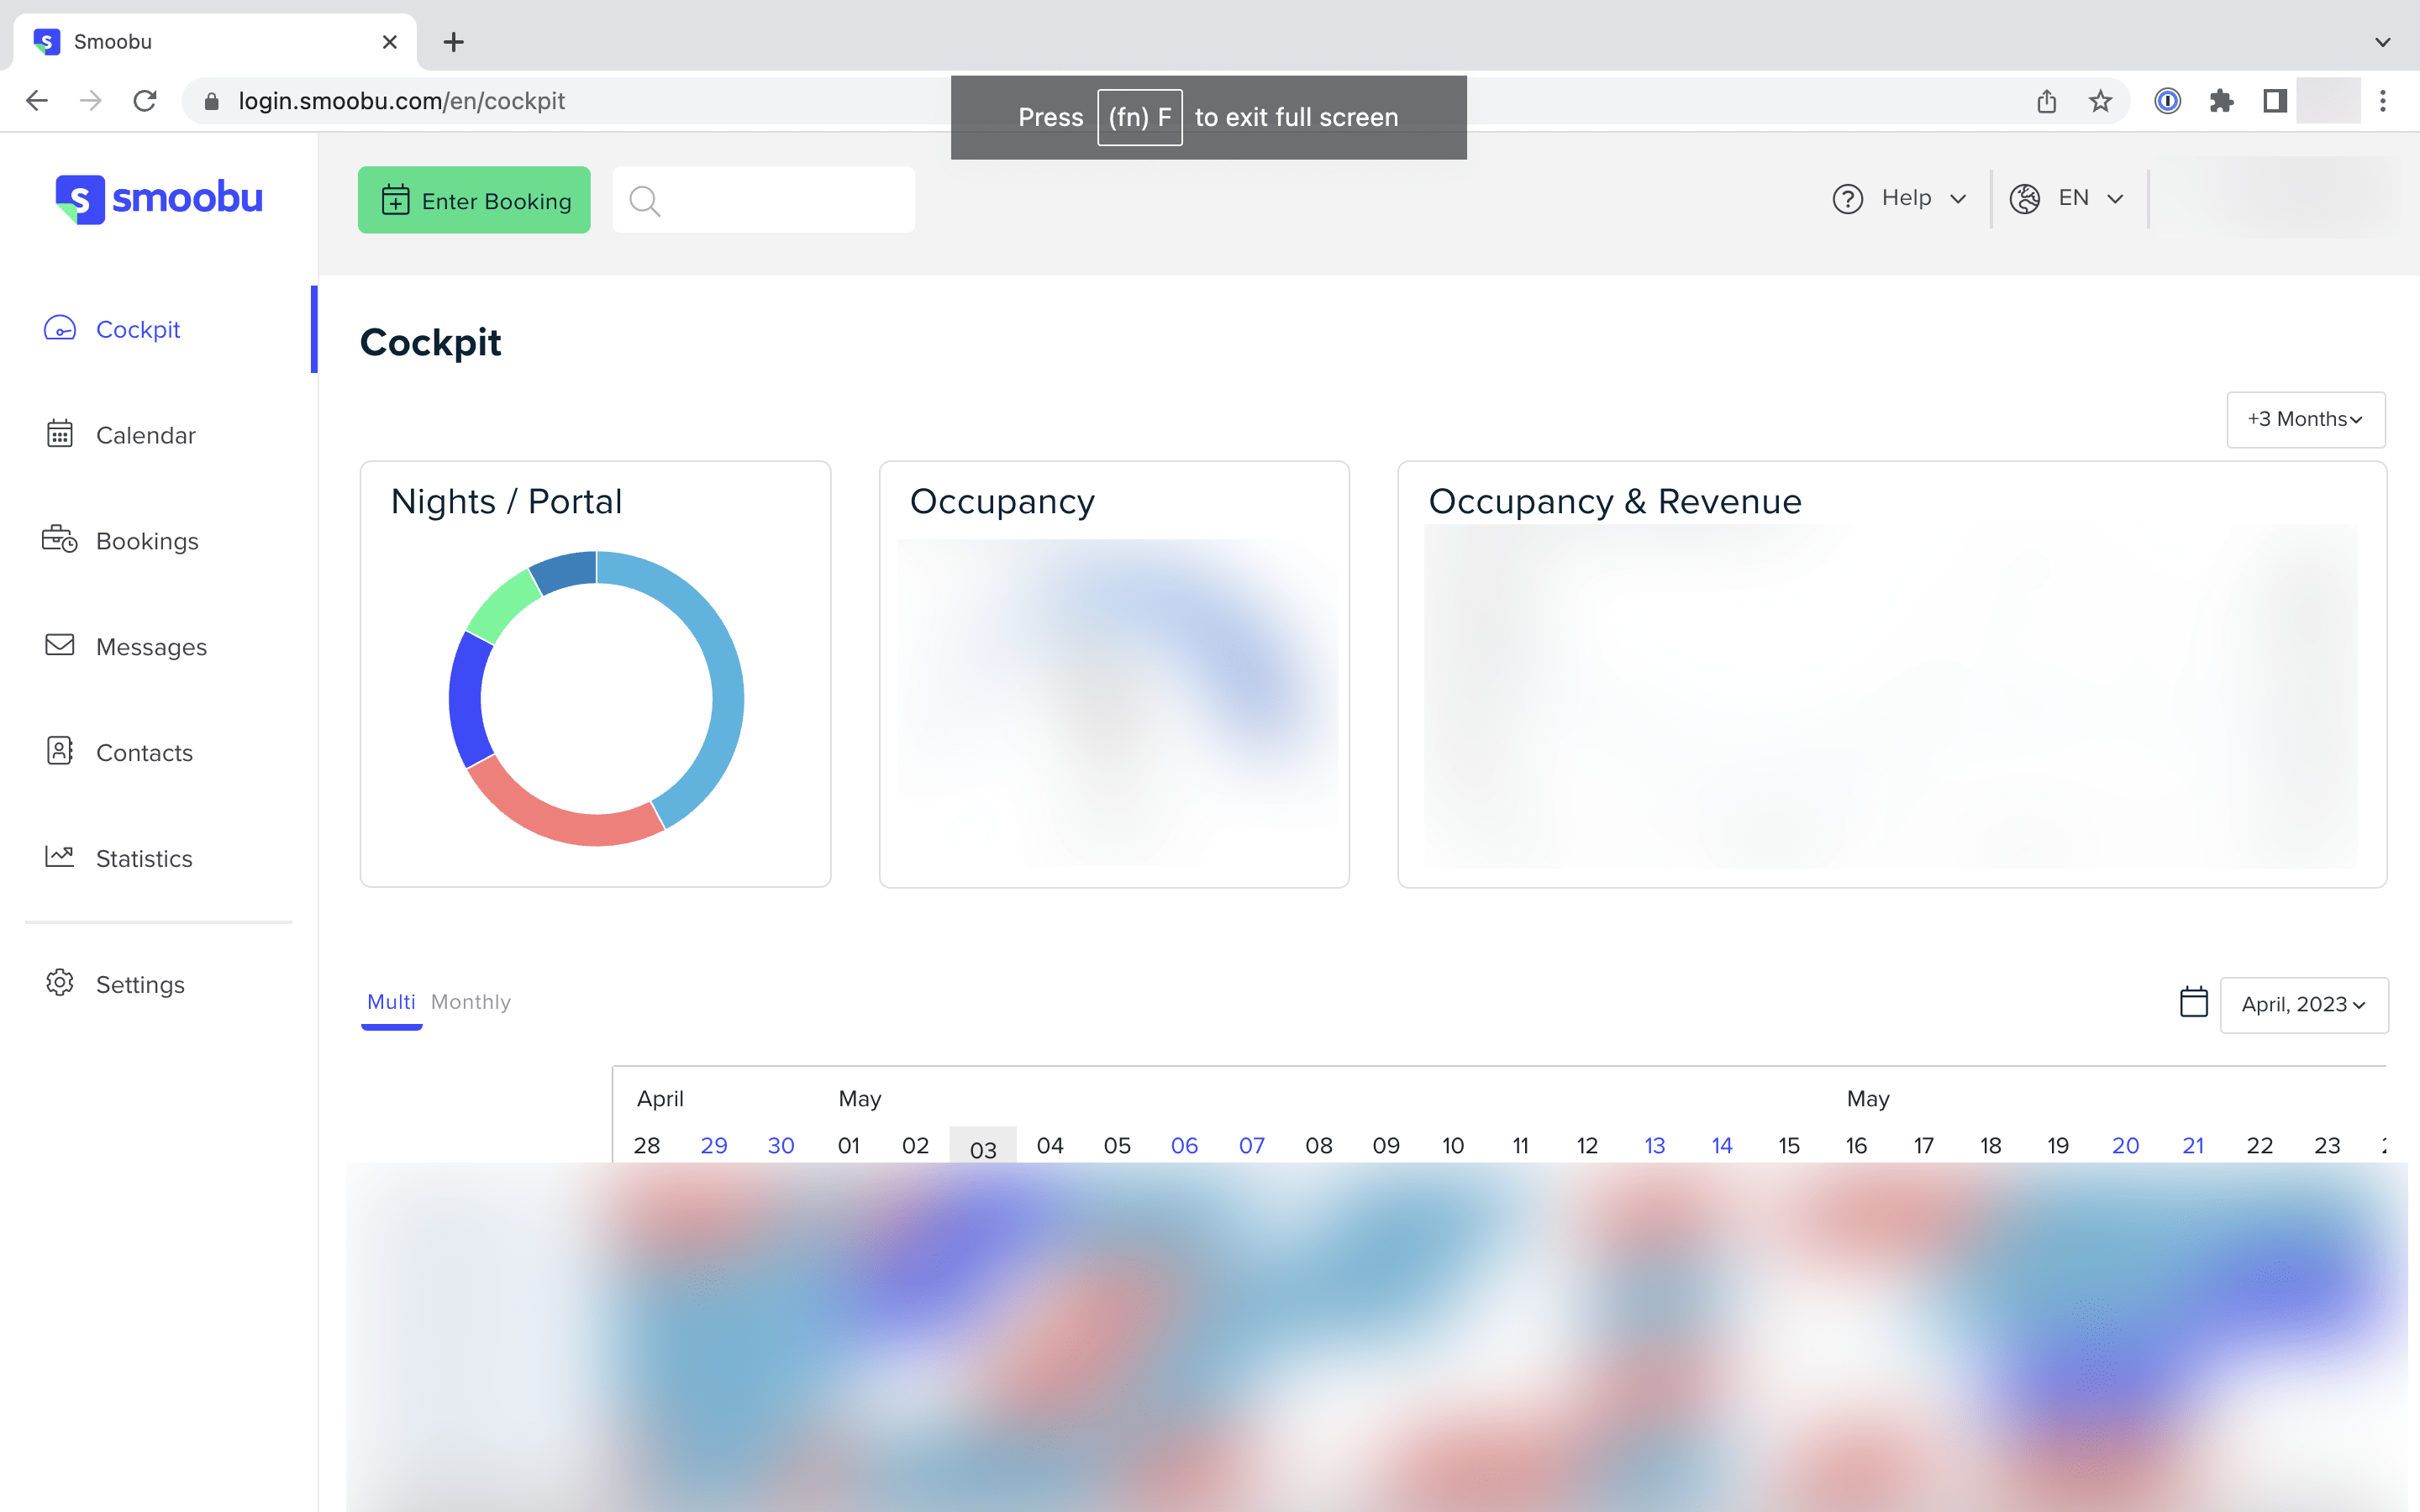The width and height of the screenshot is (2420, 1512).
Task: Reload the page
Action: pos(145,101)
